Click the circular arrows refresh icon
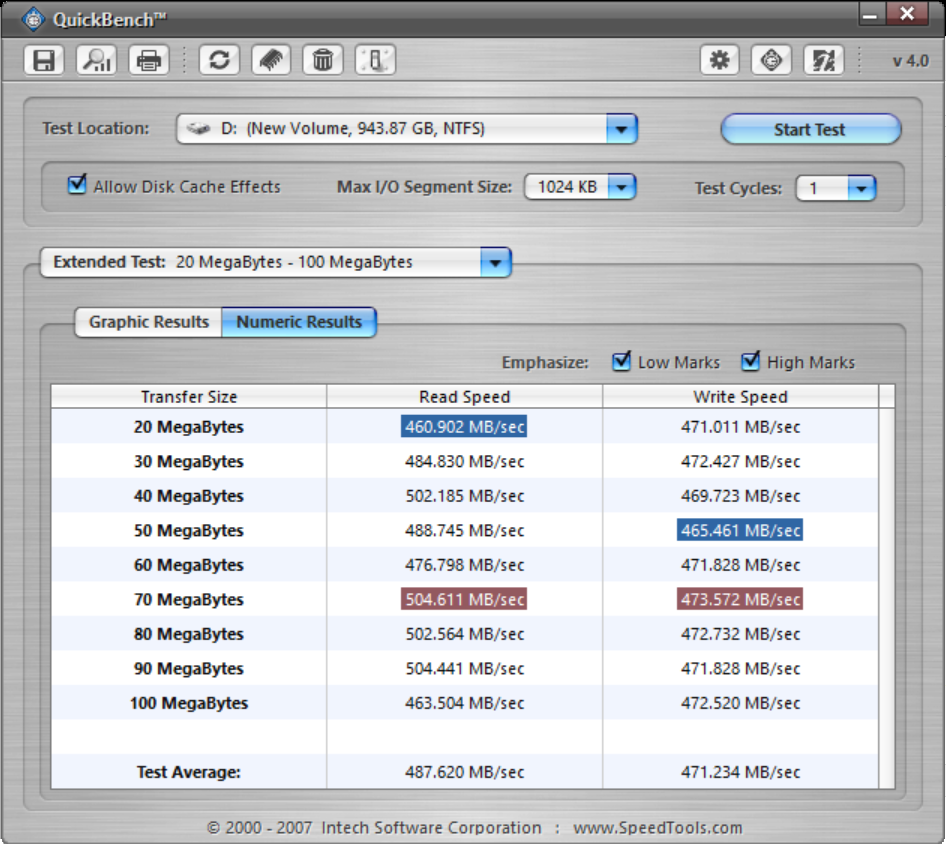The height and width of the screenshot is (844, 946). click(219, 60)
